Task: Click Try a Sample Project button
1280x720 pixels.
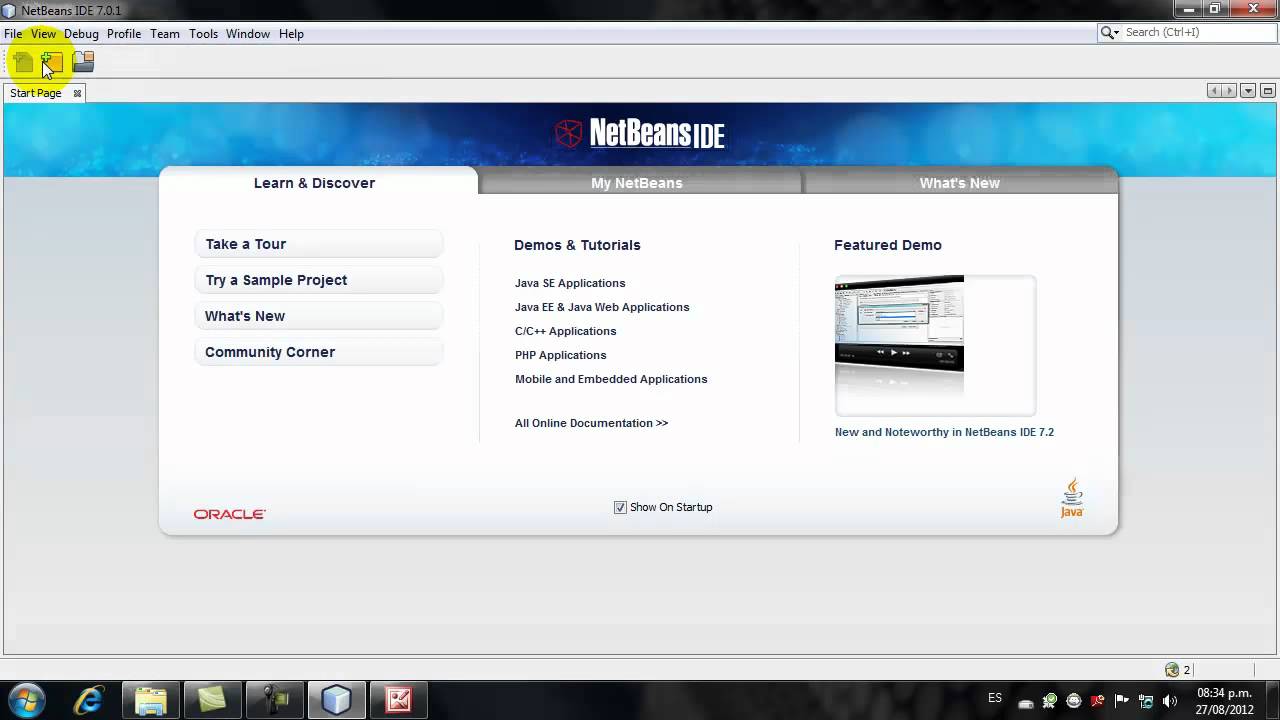Action: [x=318, y=280]
